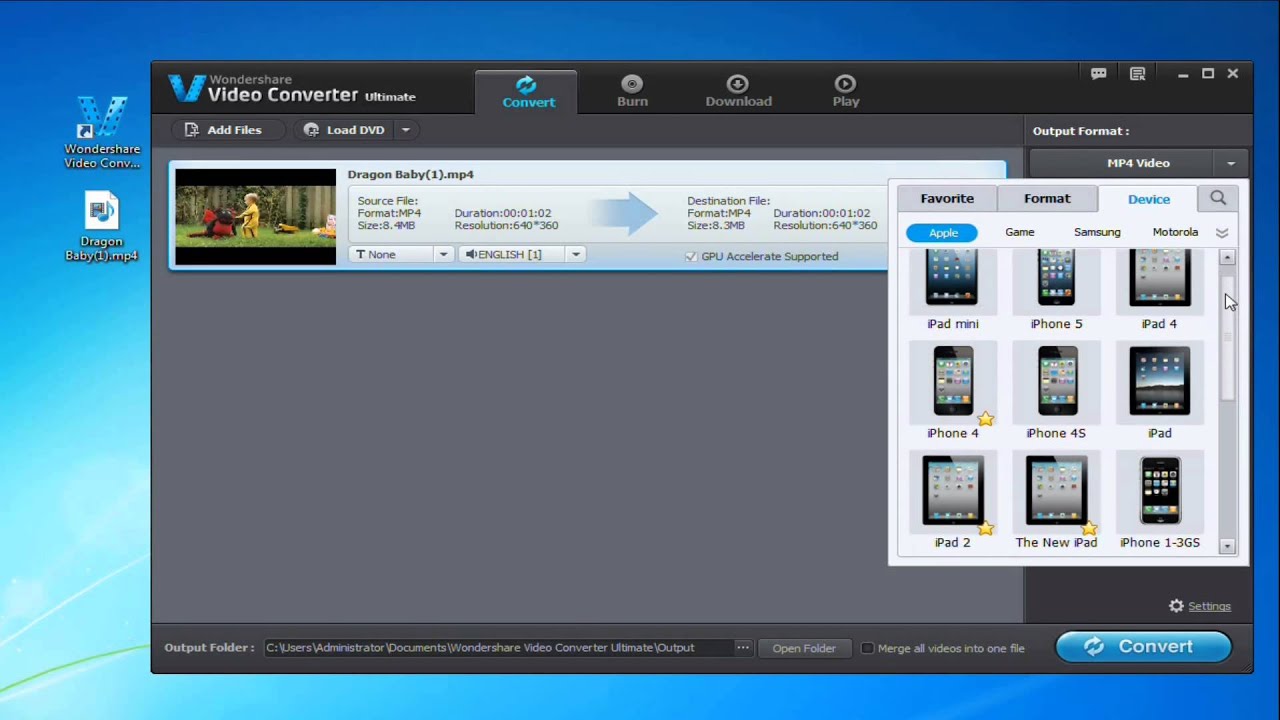The height and width of the screenshot is (720, 1280).
Task: Switch to the Favorite tab
Action: pos(946,198)
